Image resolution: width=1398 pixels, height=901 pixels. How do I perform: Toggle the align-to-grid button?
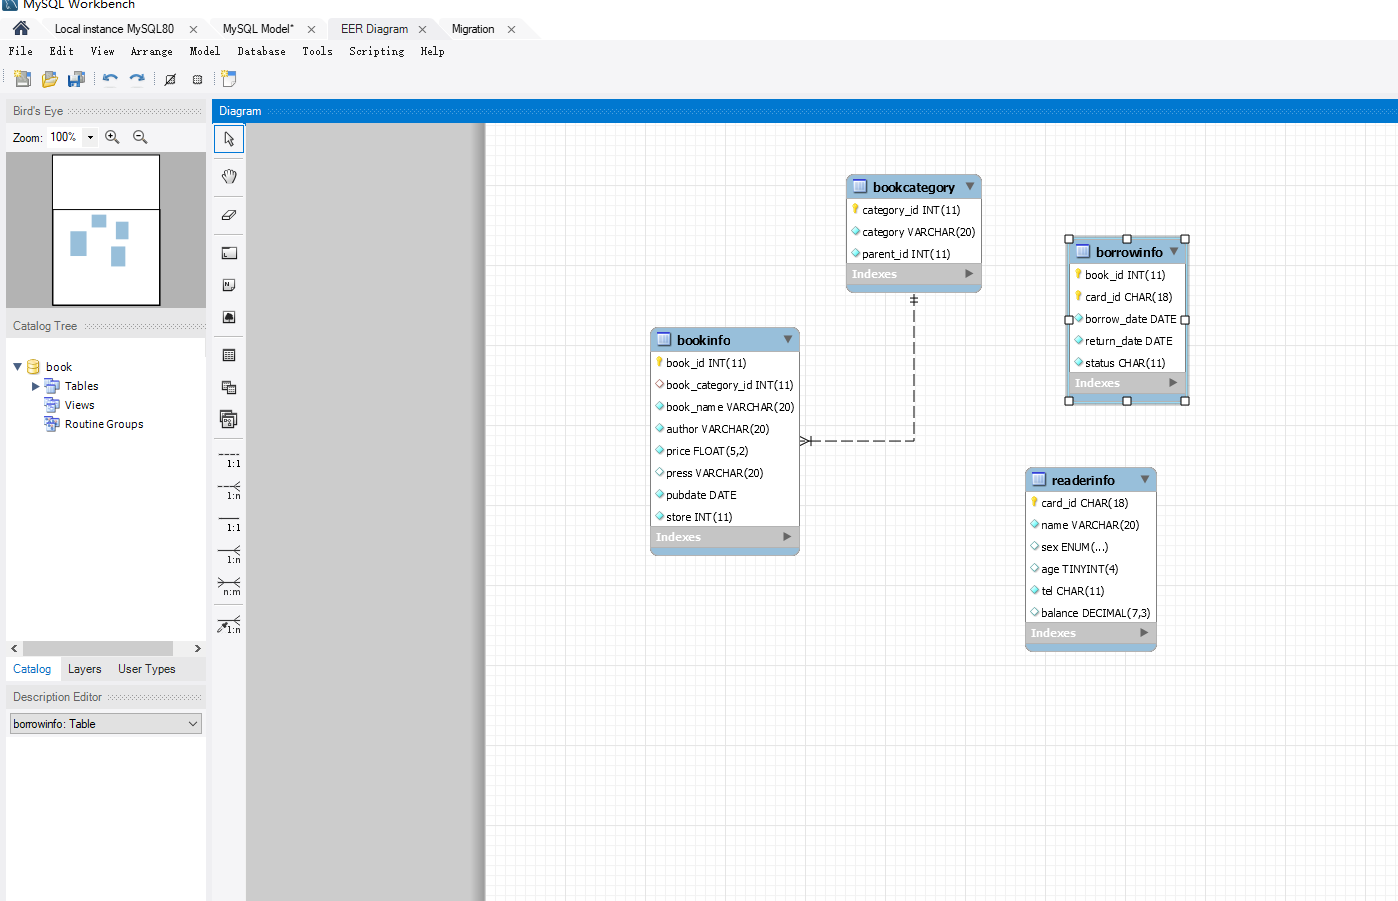[197, 79]
